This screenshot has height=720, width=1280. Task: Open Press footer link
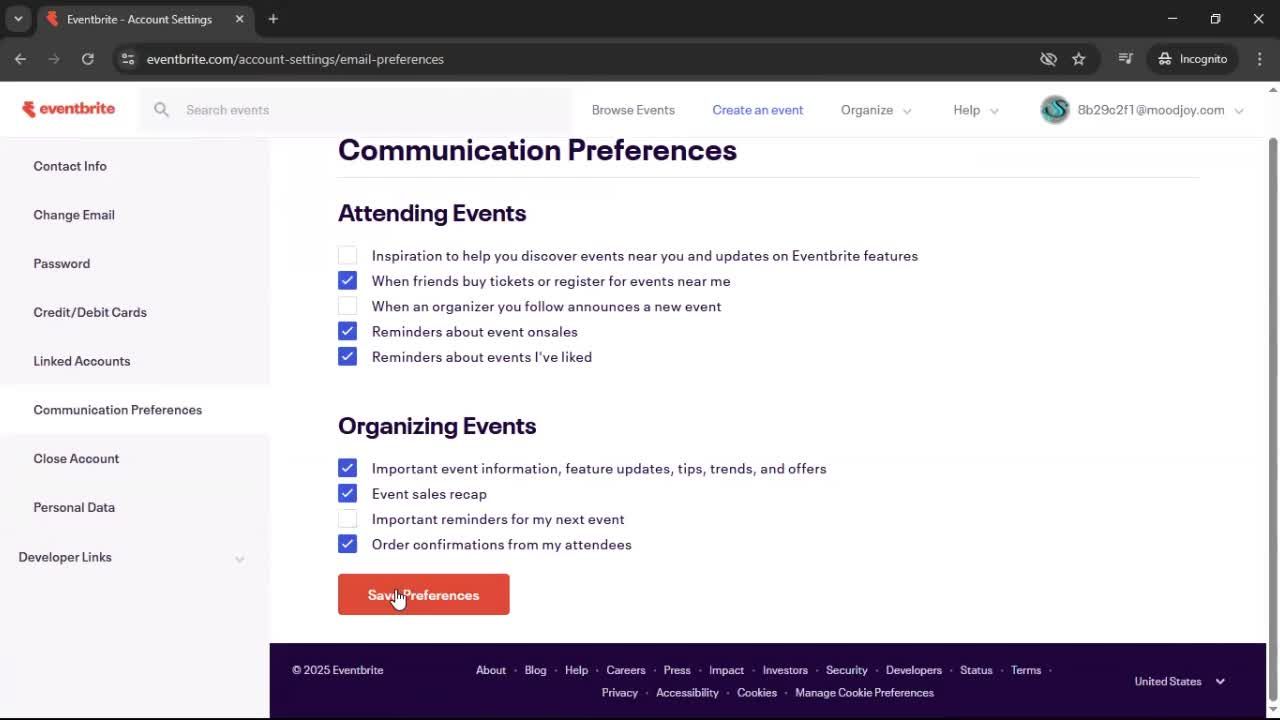[677, 670]
